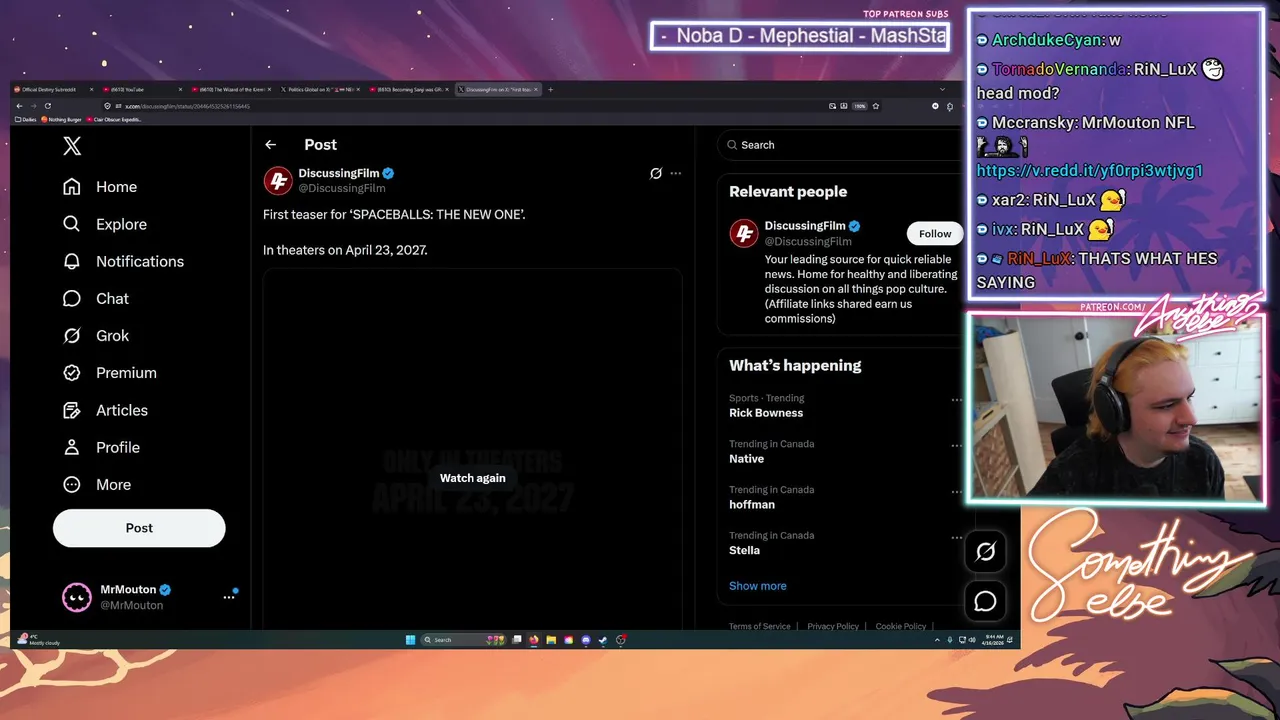
Task: Switch to The Wizard of the Kremlin tab
Action: click(230, 90)
